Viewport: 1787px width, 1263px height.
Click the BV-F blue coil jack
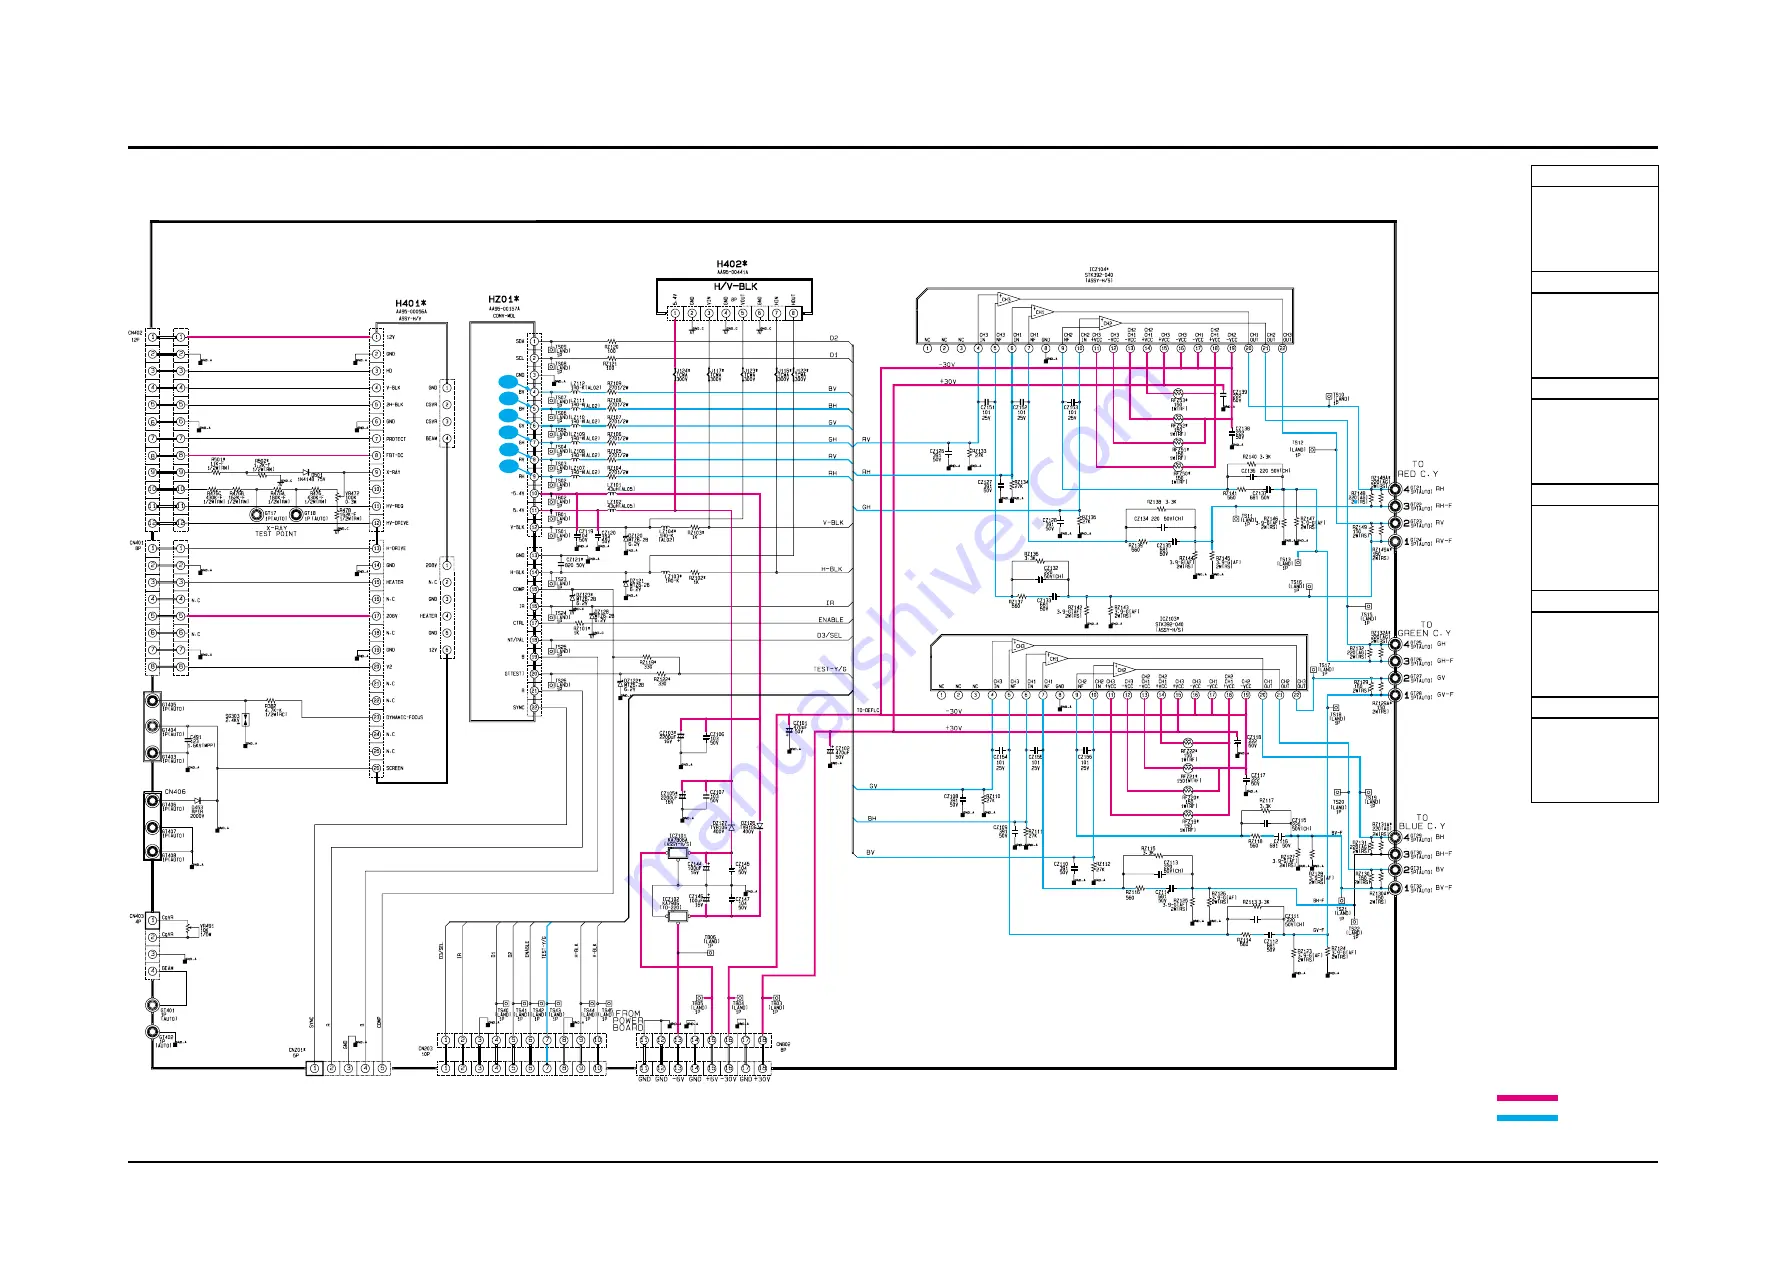click(1395, 888)
